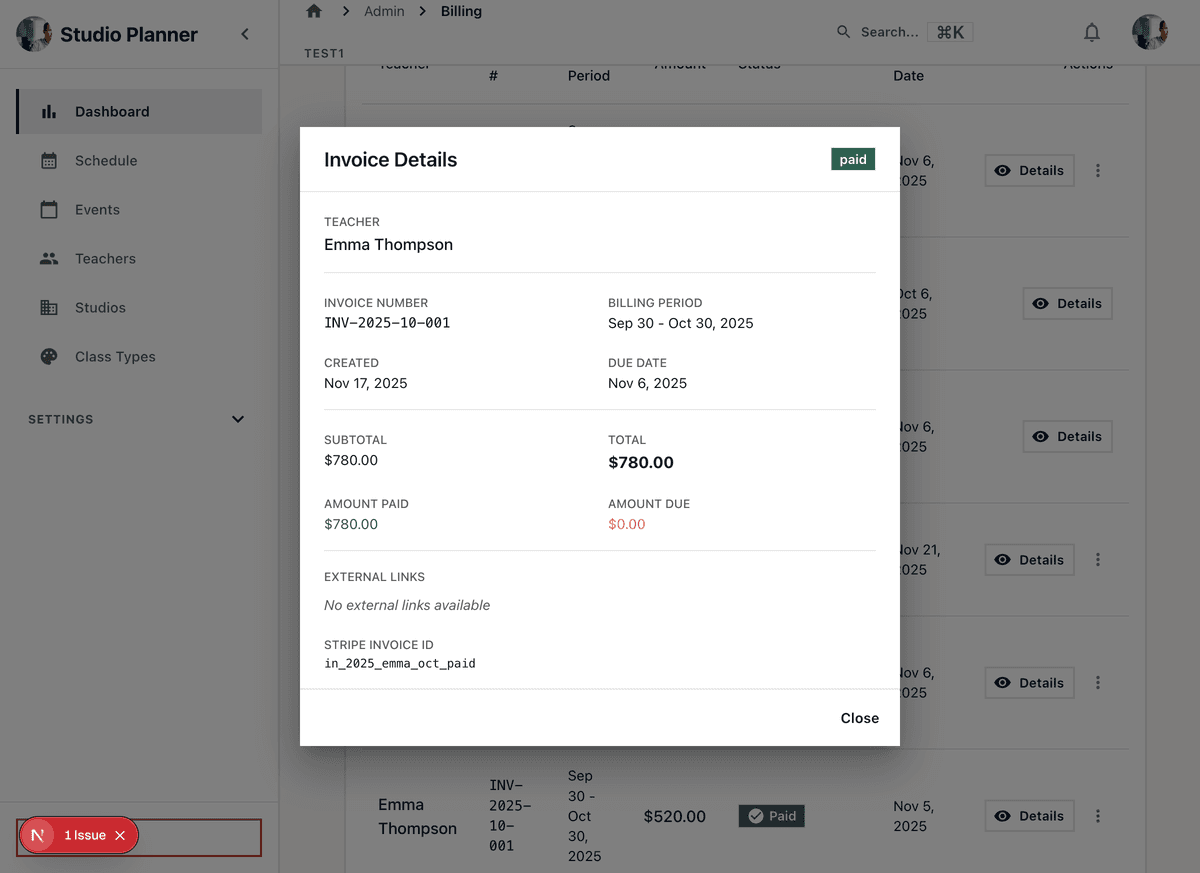Click the paid status badge in the modal
This screenshot has width=1200, height=873.
pyautogui.click(x=852, y=158)
